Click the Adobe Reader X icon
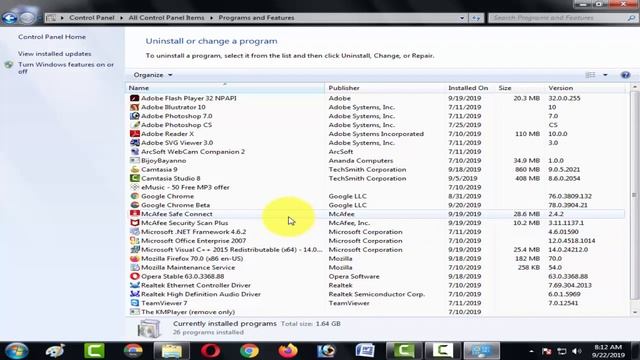The image size is (640, 360). [x=134, y=134]
